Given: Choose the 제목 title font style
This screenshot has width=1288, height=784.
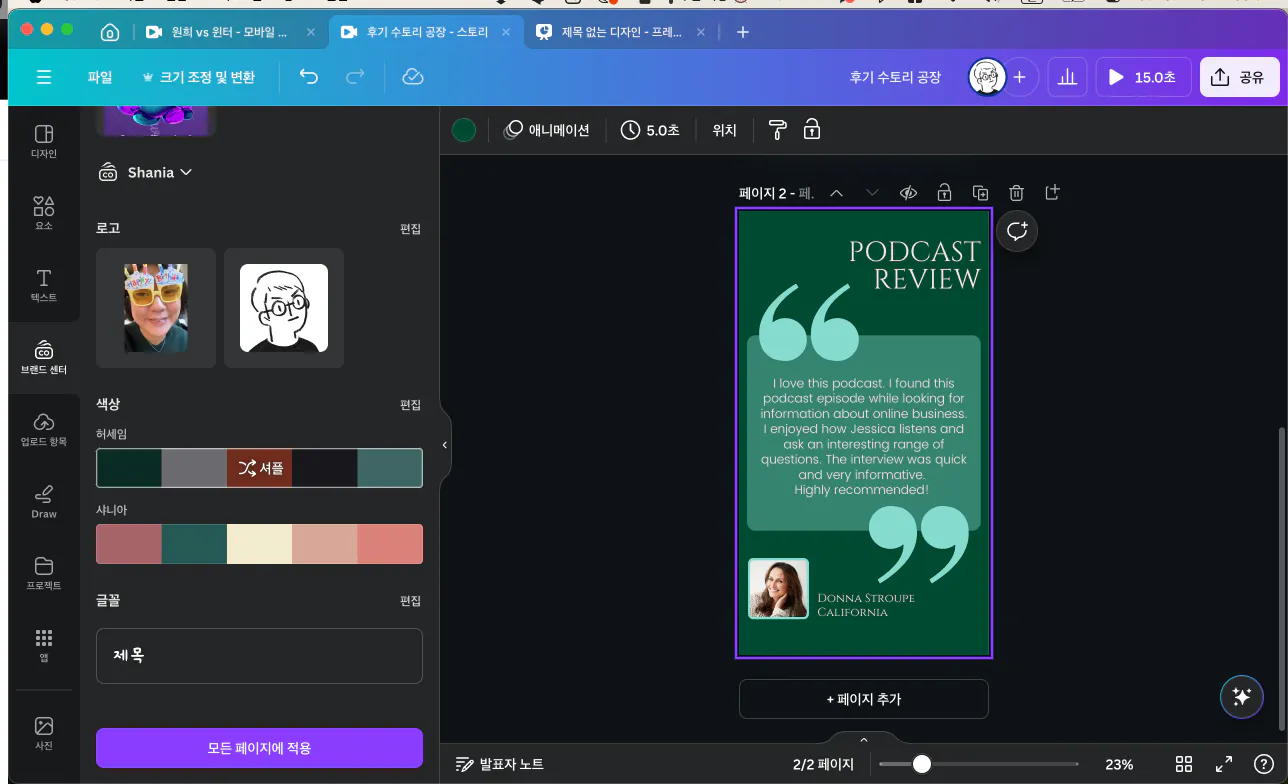Looking at the screenshot, I should click(259, 656).
